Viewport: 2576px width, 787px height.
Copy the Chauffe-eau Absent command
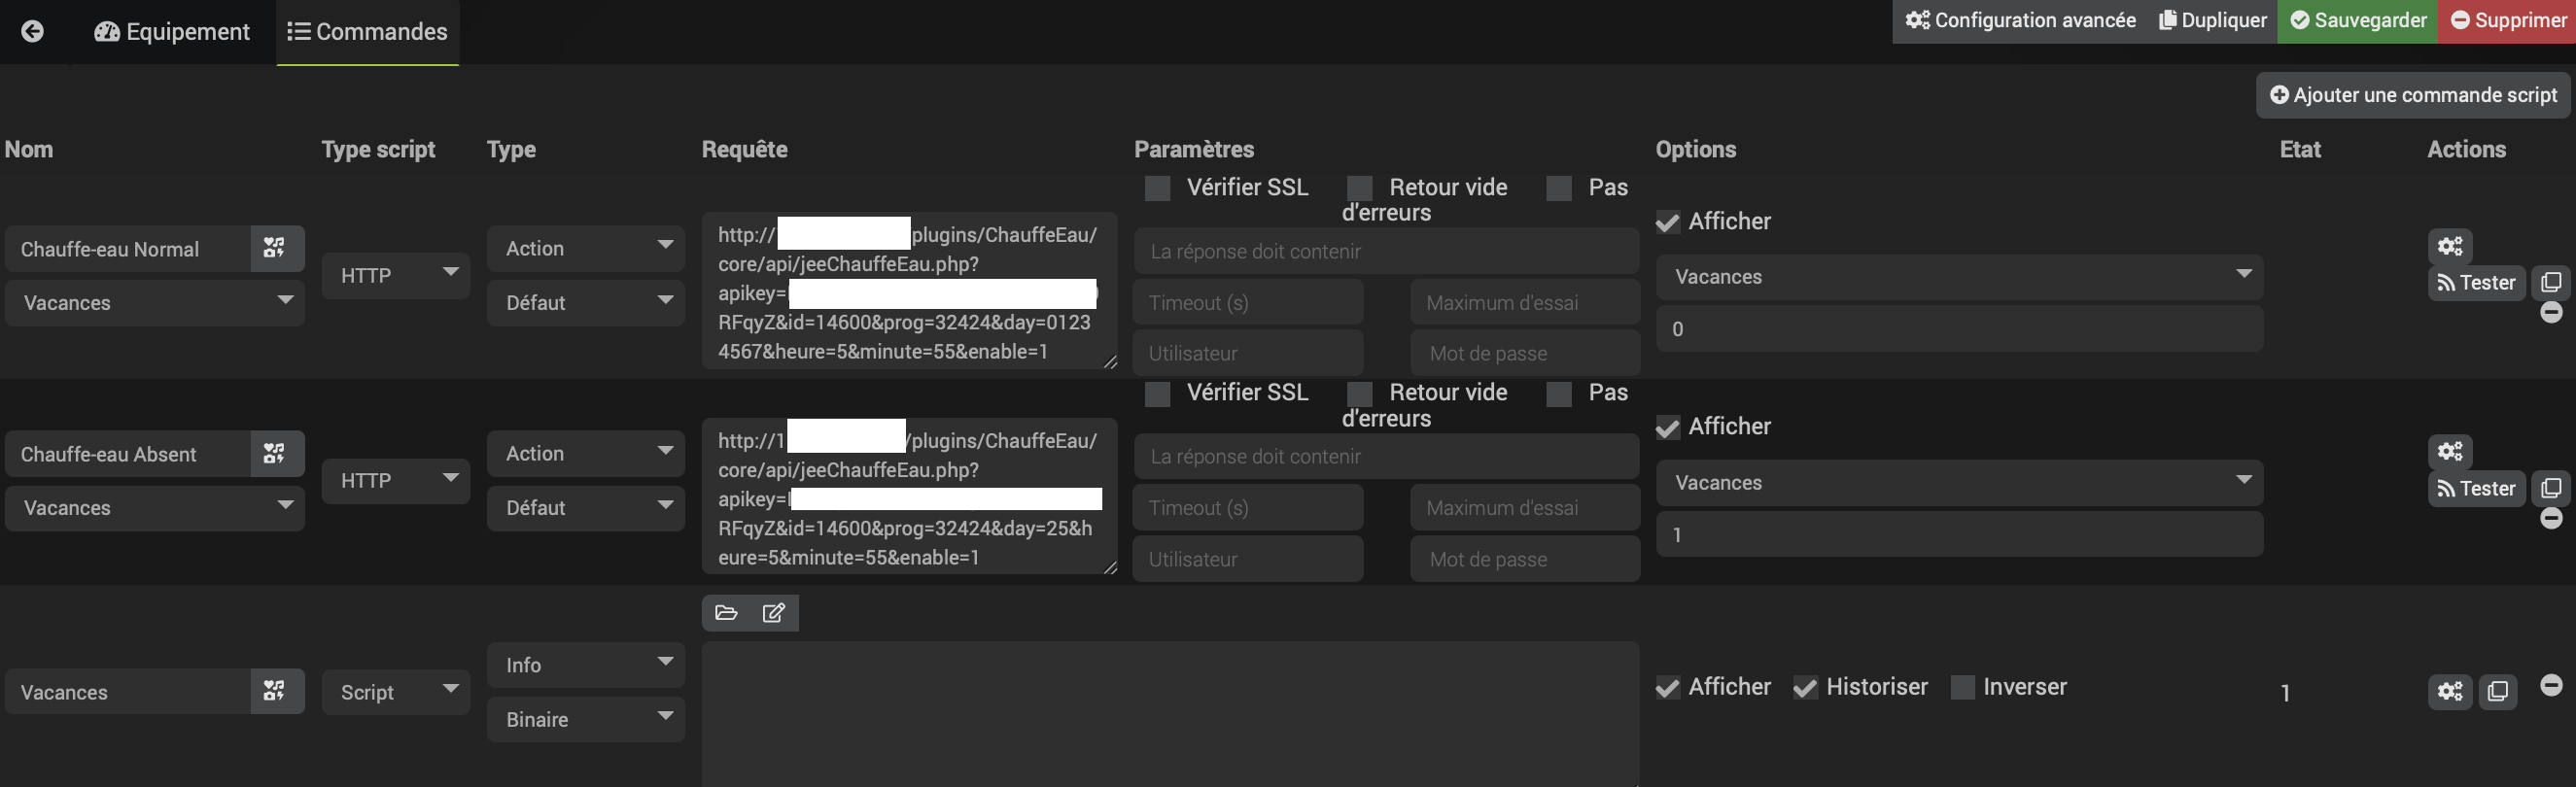(x=2551, y=488)
